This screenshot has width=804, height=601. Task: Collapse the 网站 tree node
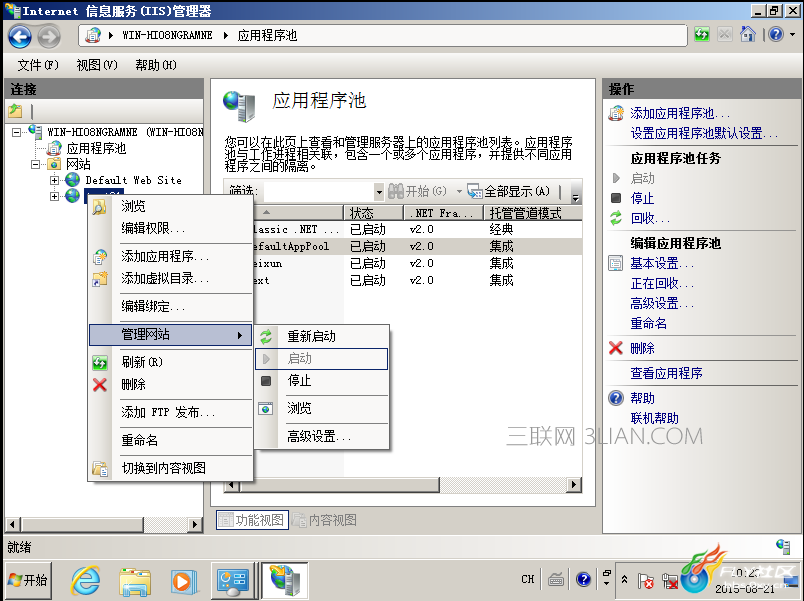(x=35, y=165)
